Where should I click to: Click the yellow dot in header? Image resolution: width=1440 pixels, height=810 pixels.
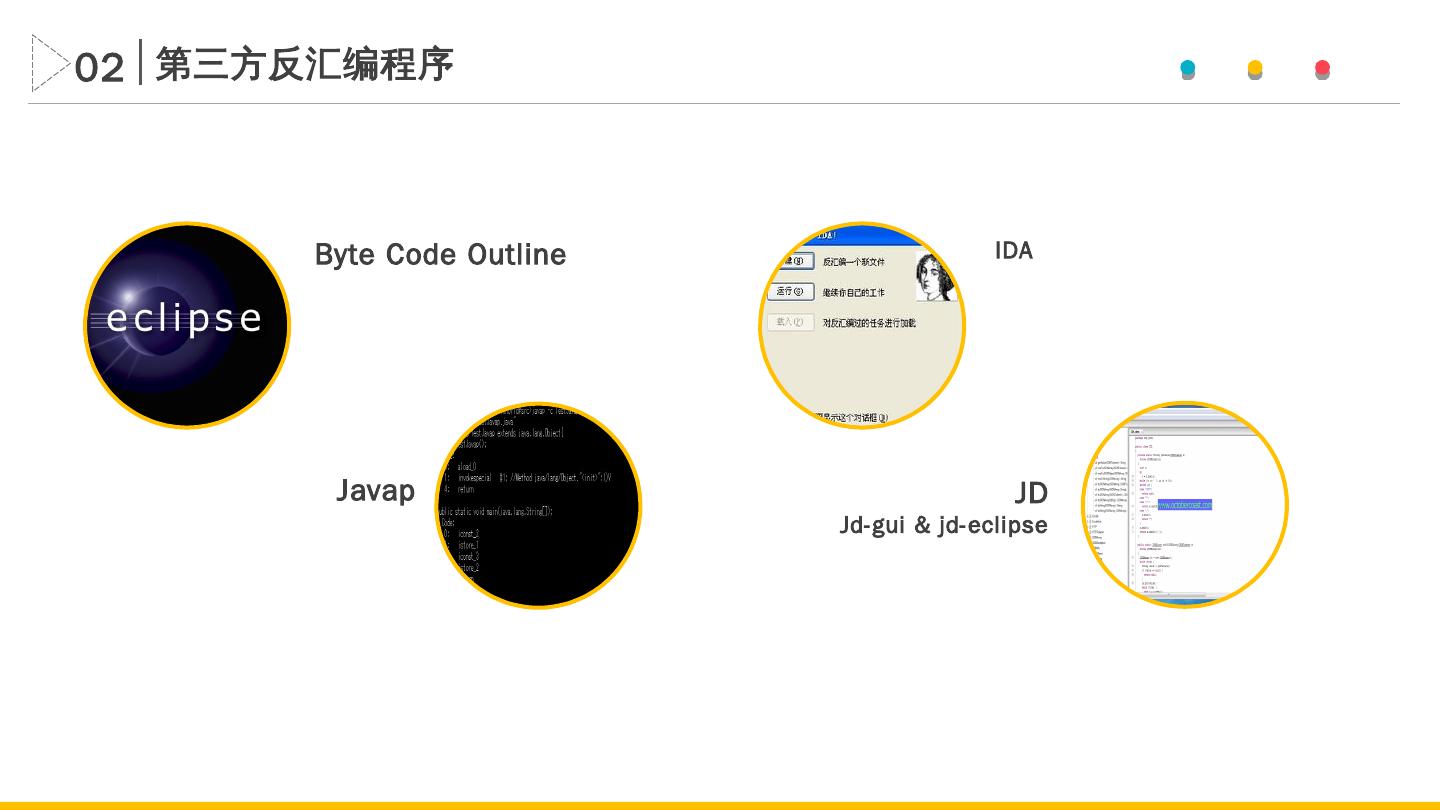click(1254, 69)
